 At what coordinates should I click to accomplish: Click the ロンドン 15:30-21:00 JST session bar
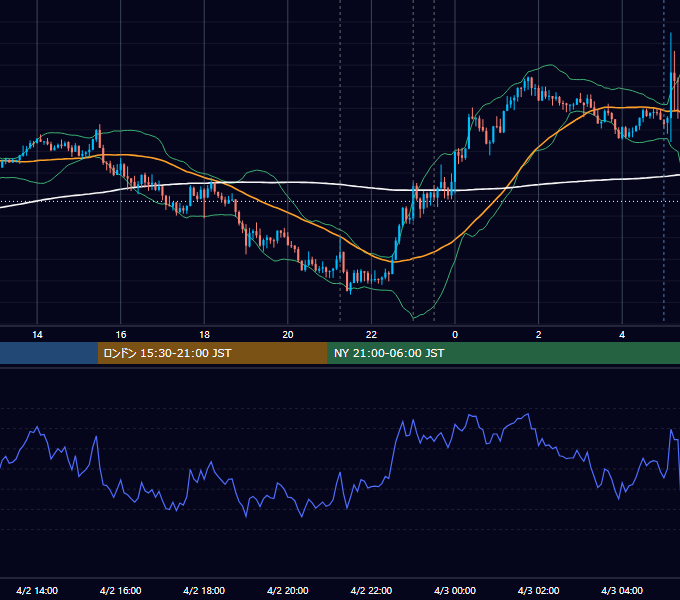[x=212, y=353]
